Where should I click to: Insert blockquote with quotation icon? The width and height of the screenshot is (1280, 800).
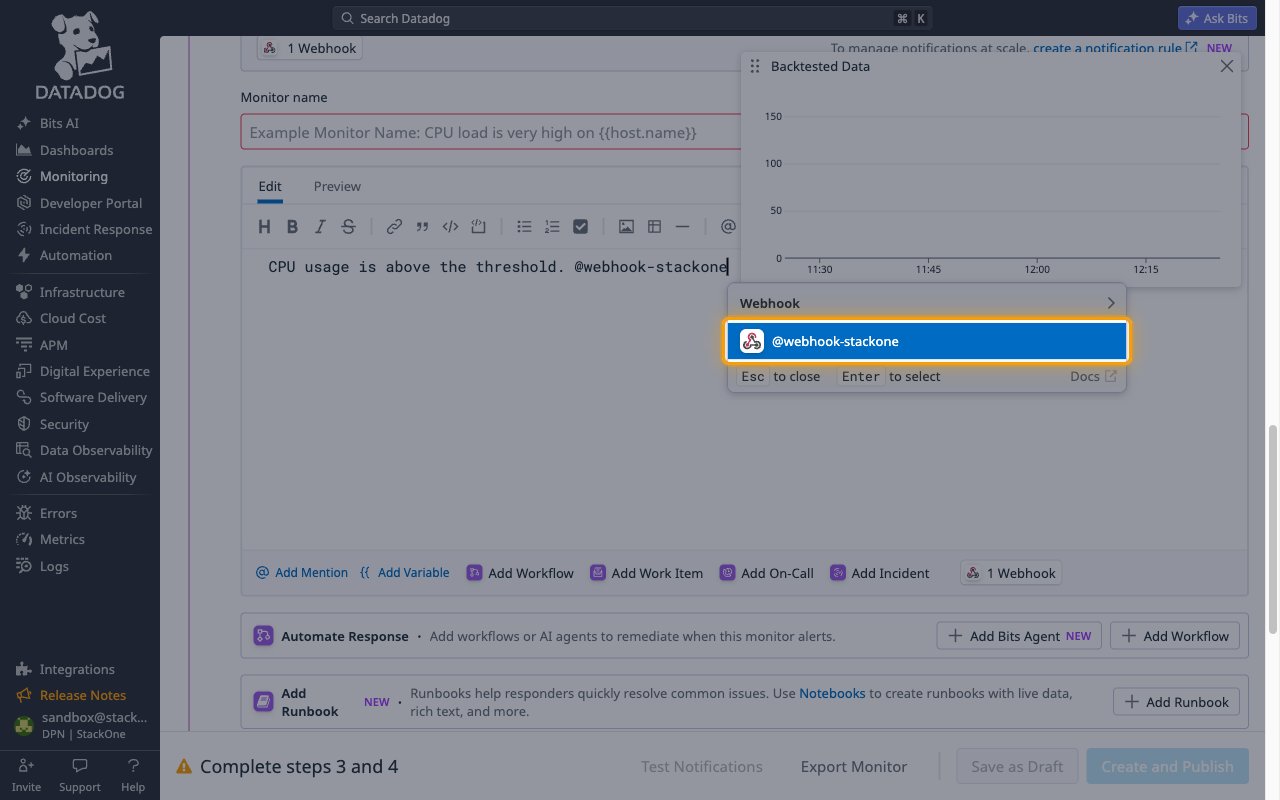(422, 227)
